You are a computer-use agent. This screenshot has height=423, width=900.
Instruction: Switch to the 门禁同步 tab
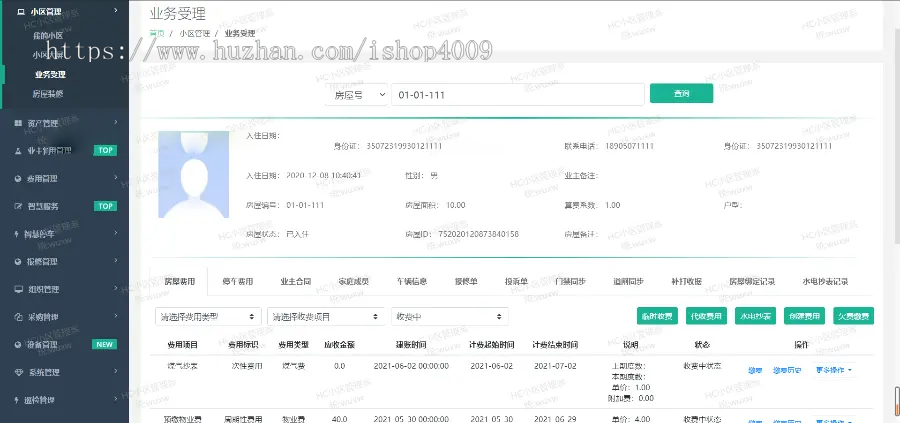pyautogui.click(x=571, y=282)
